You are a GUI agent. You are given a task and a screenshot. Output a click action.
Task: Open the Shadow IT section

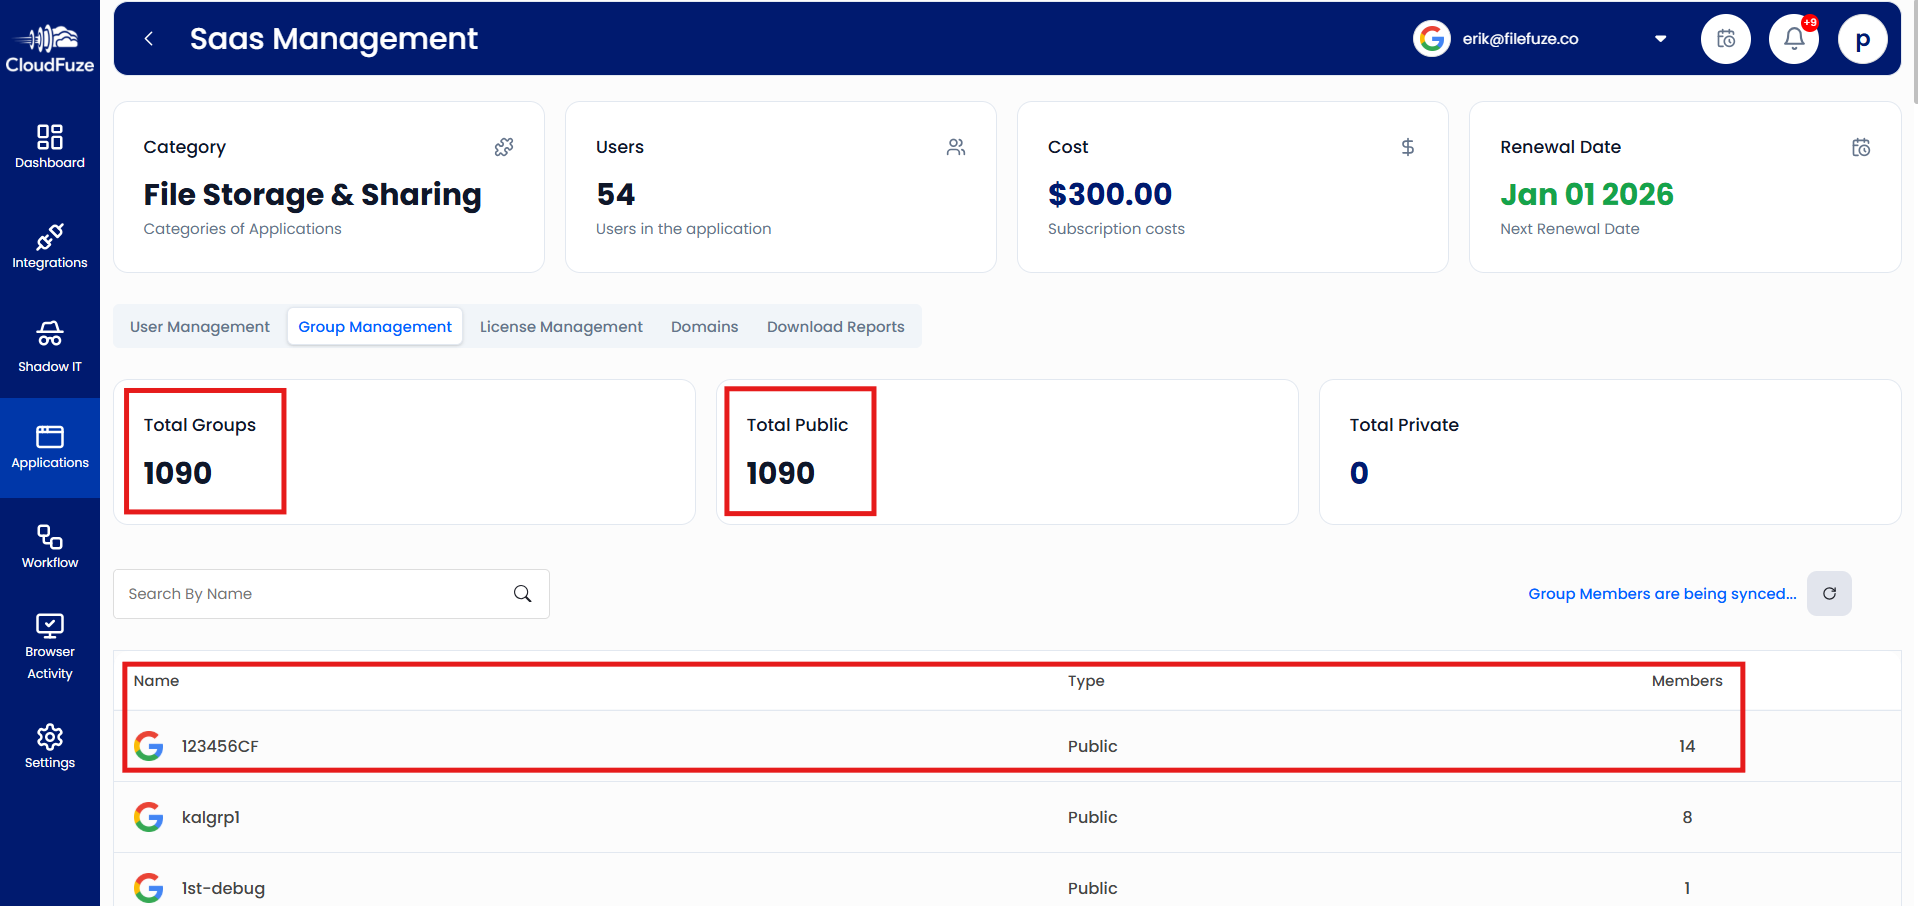pos(49,347)
